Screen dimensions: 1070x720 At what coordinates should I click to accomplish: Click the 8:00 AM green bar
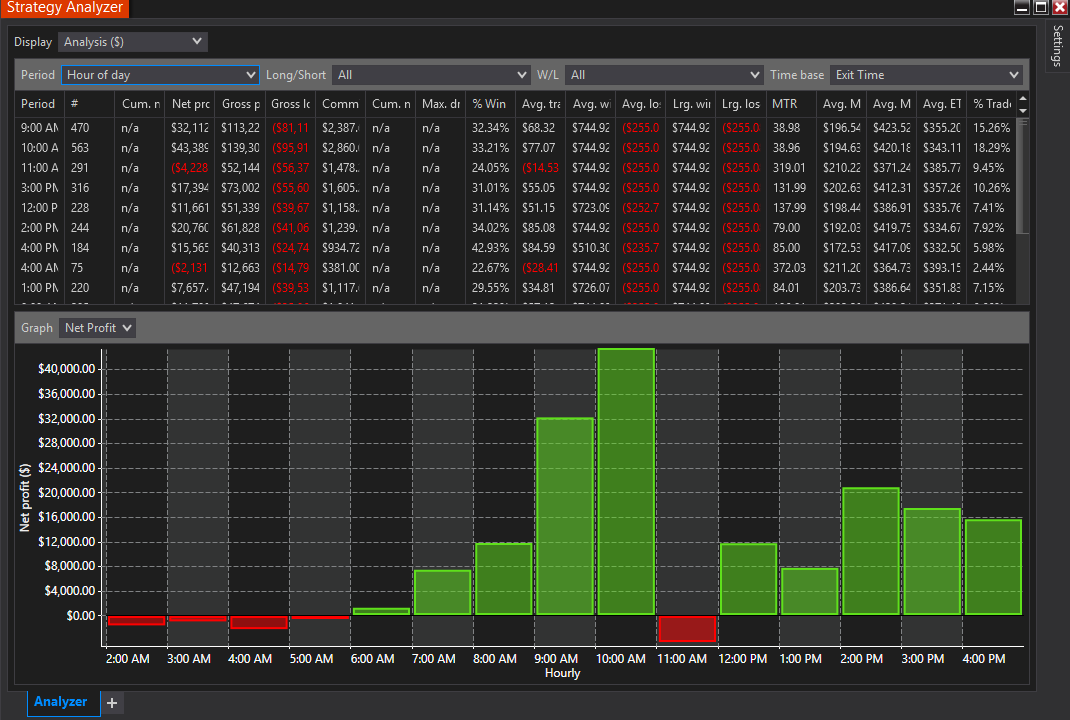[x=504, y=579]
